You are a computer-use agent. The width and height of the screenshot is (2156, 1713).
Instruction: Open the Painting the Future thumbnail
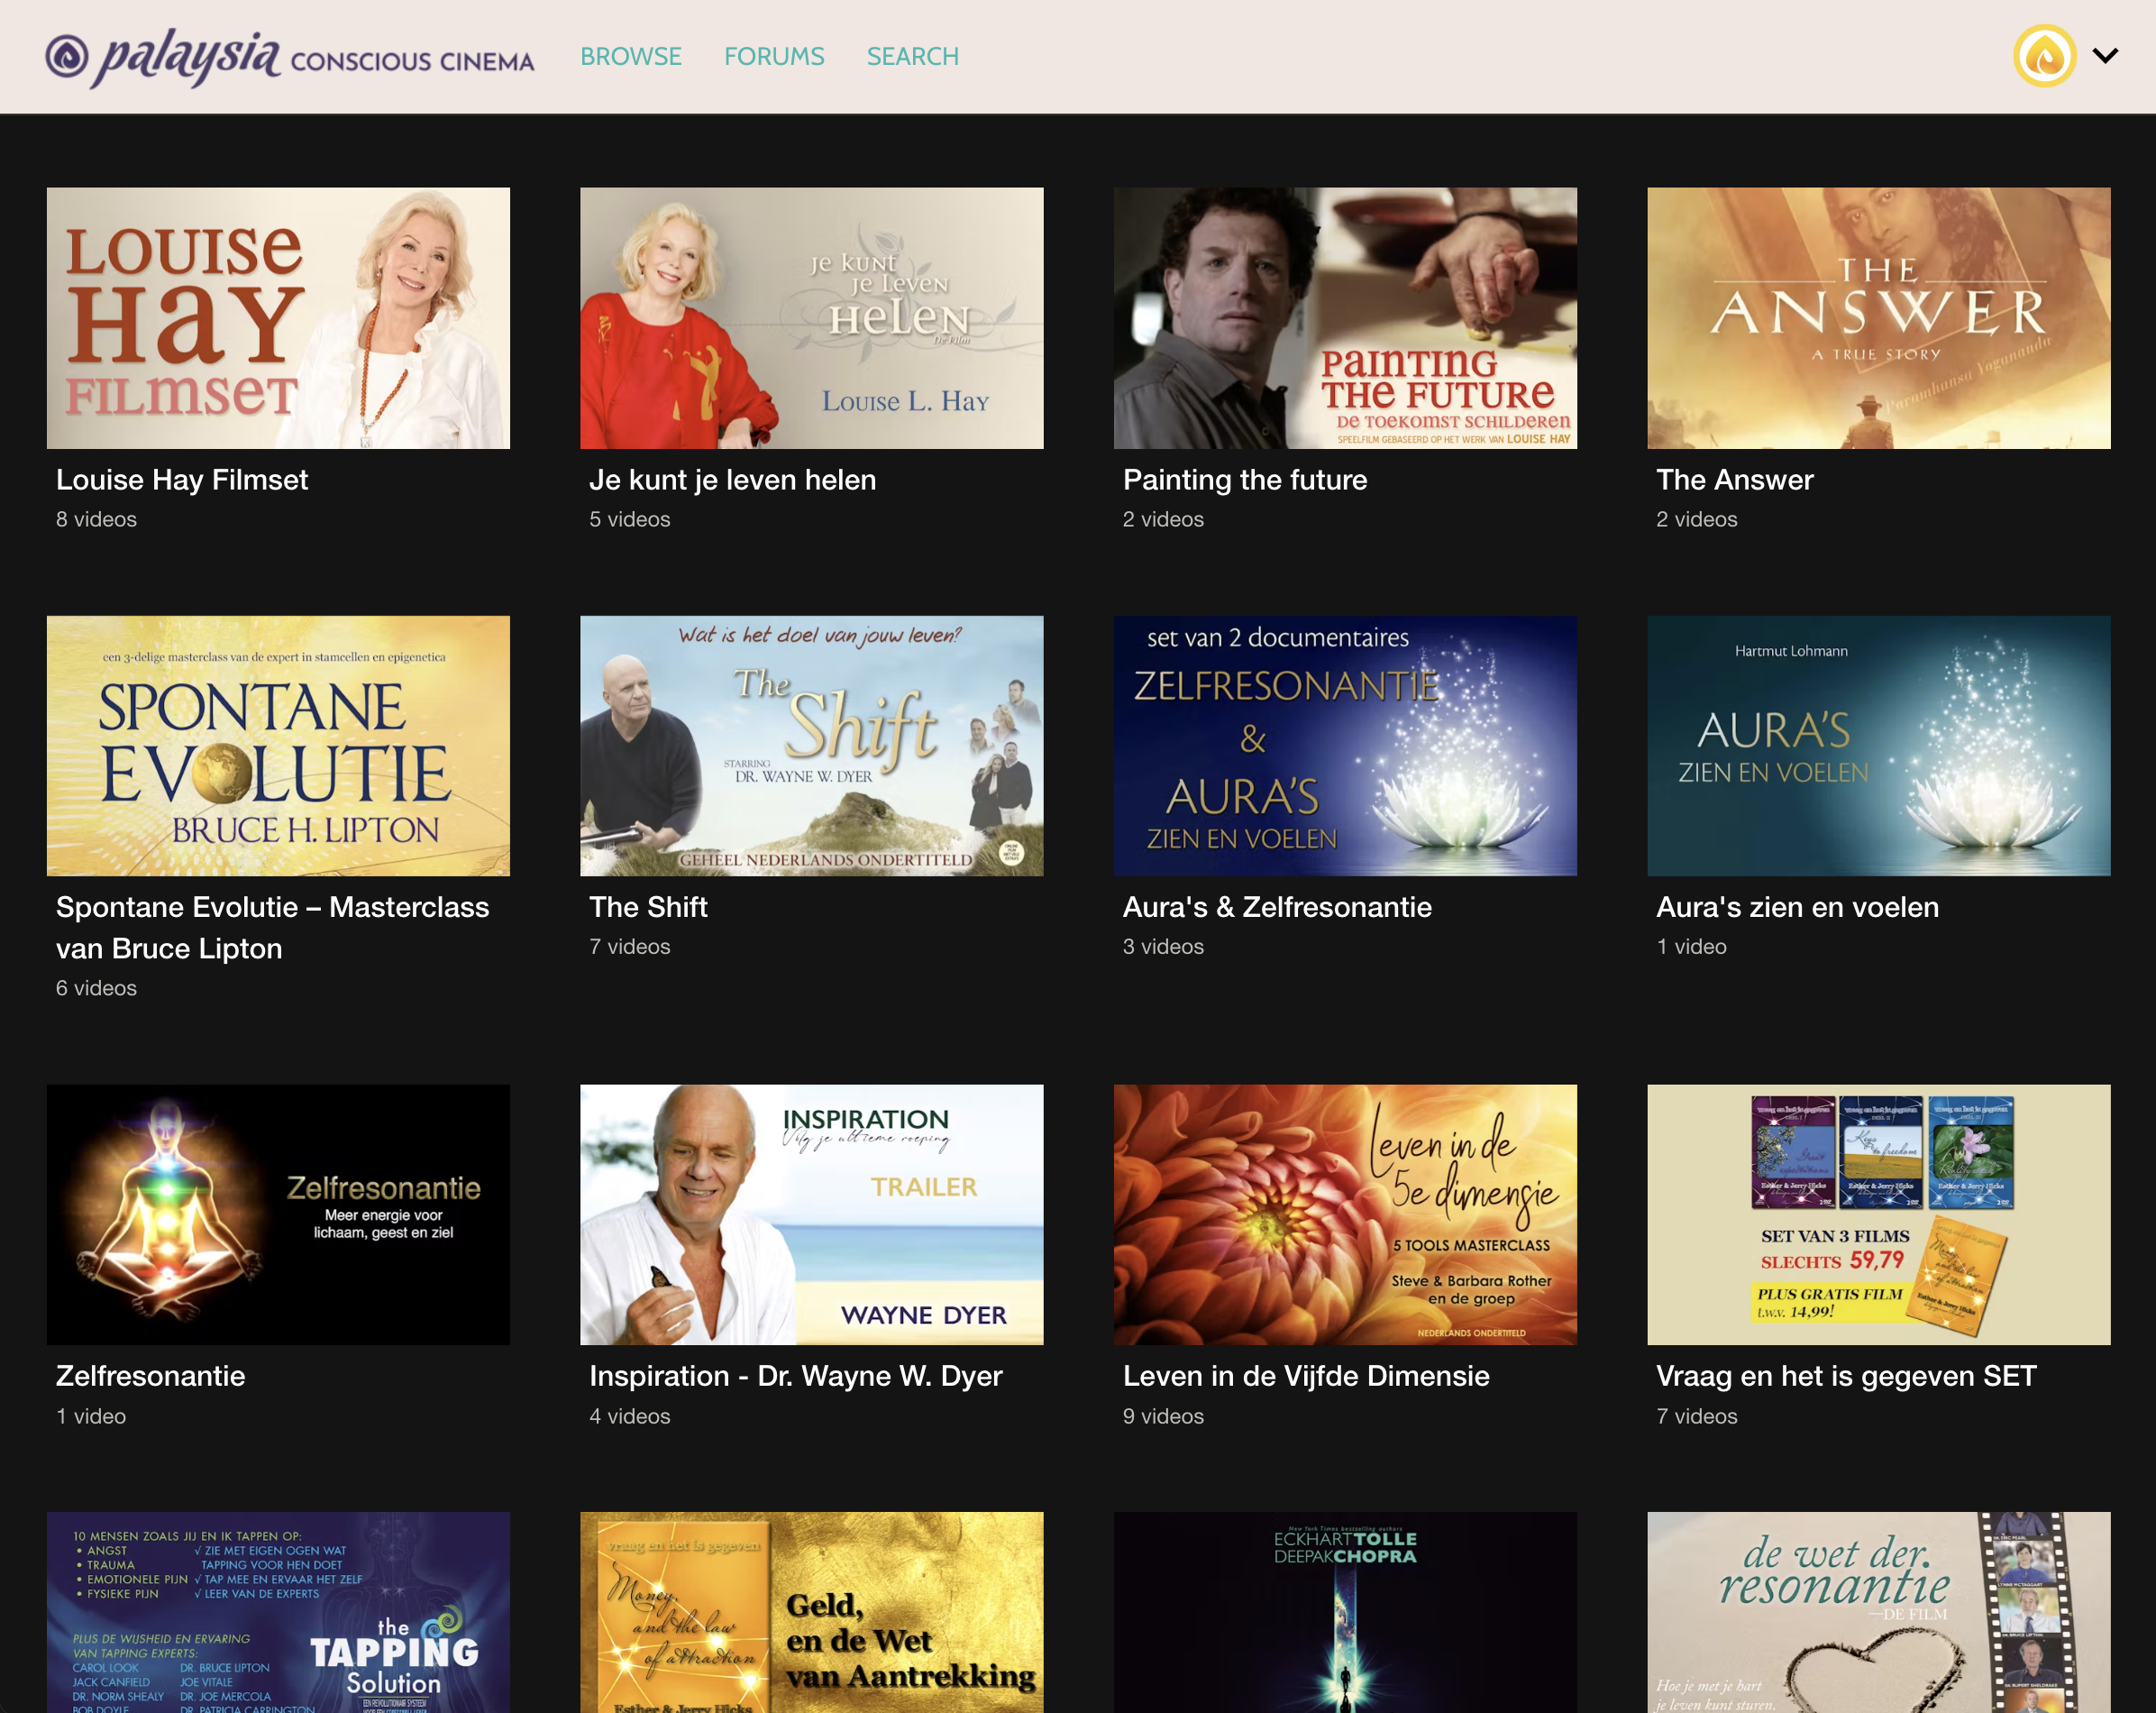tap(1345, 318)
